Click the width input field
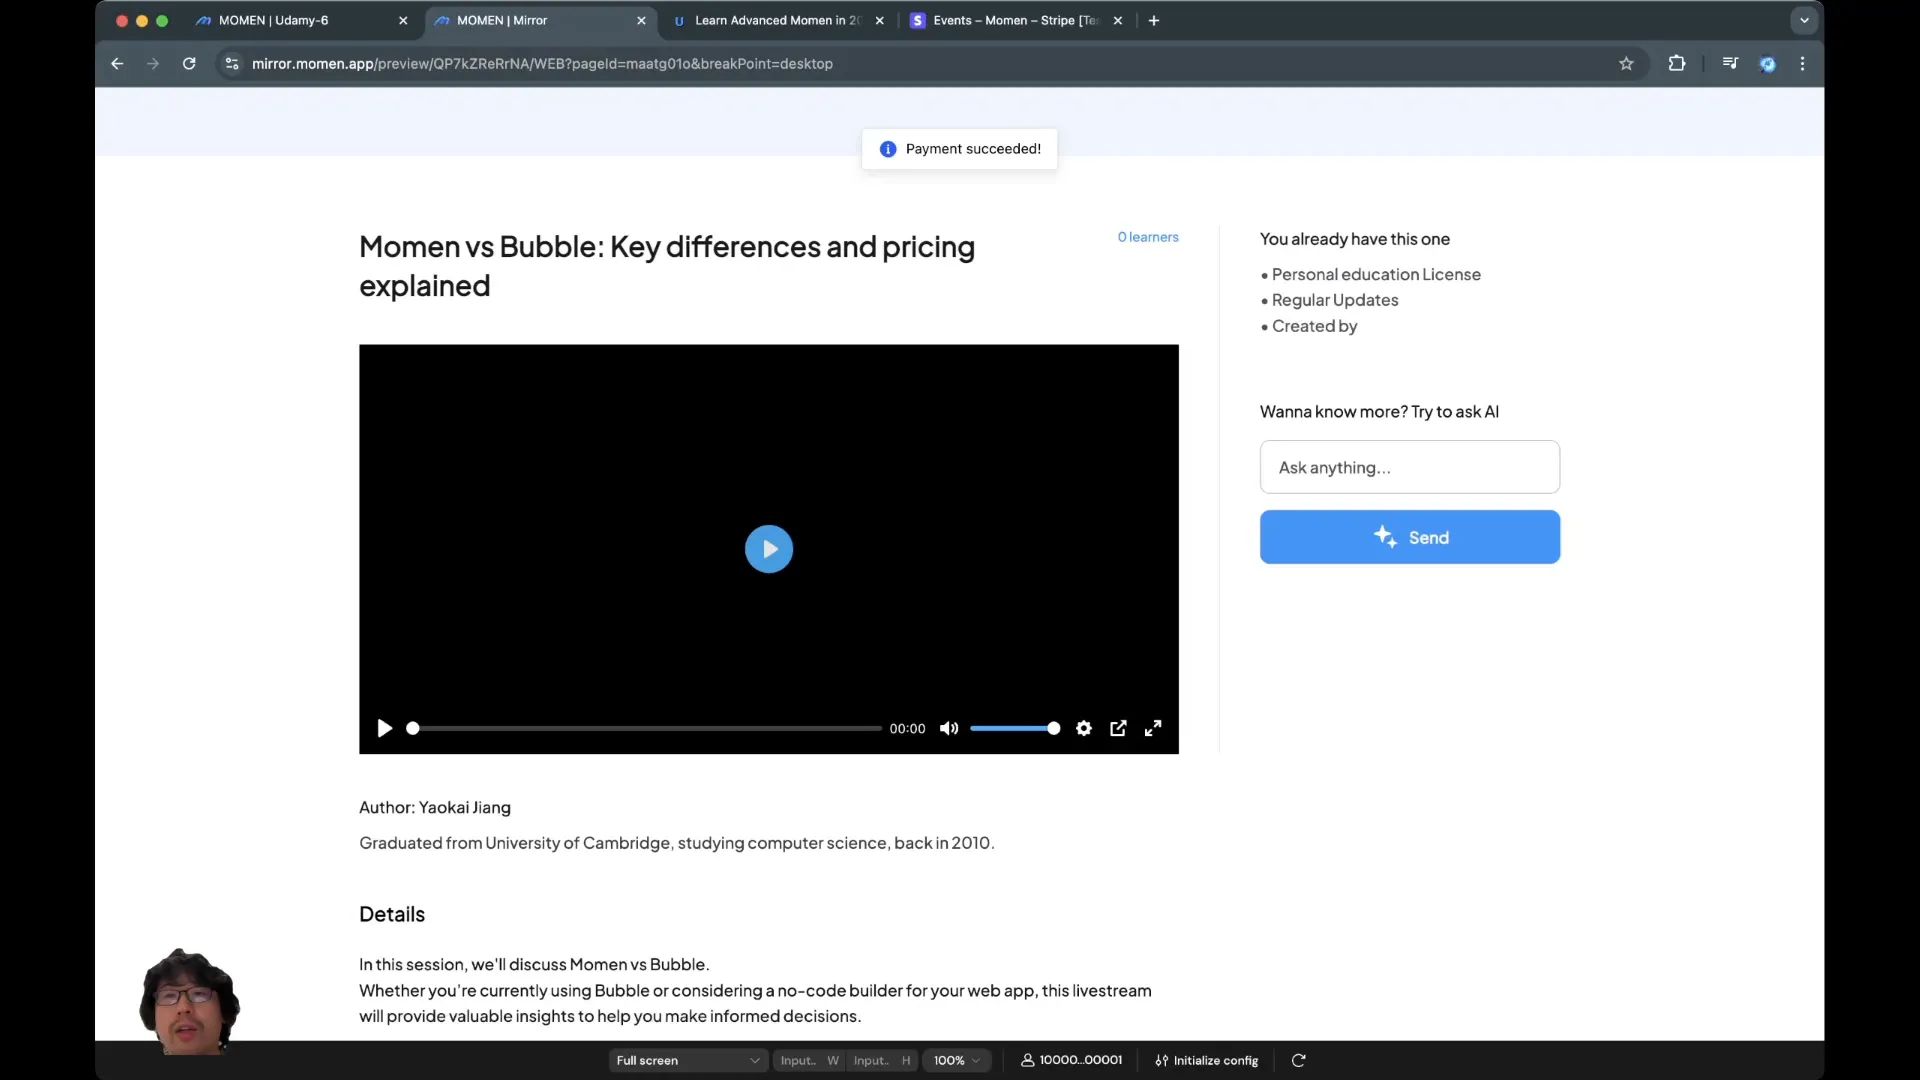The height and width of the screenshot is (1080, 1920). (x=808, y=1060)
